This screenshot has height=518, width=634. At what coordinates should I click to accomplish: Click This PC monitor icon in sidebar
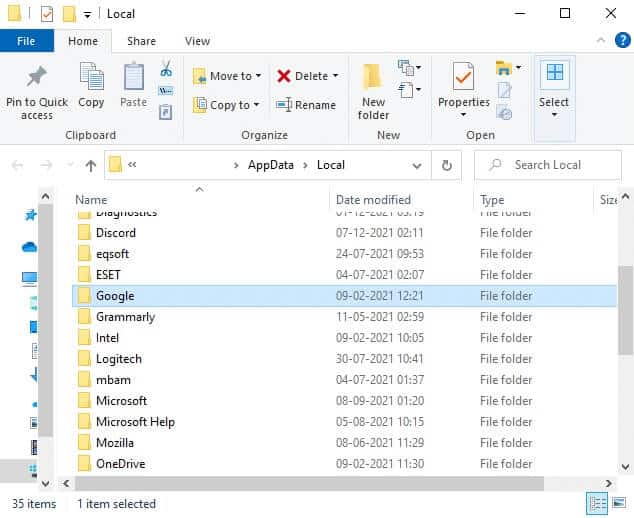pos(30,279)
